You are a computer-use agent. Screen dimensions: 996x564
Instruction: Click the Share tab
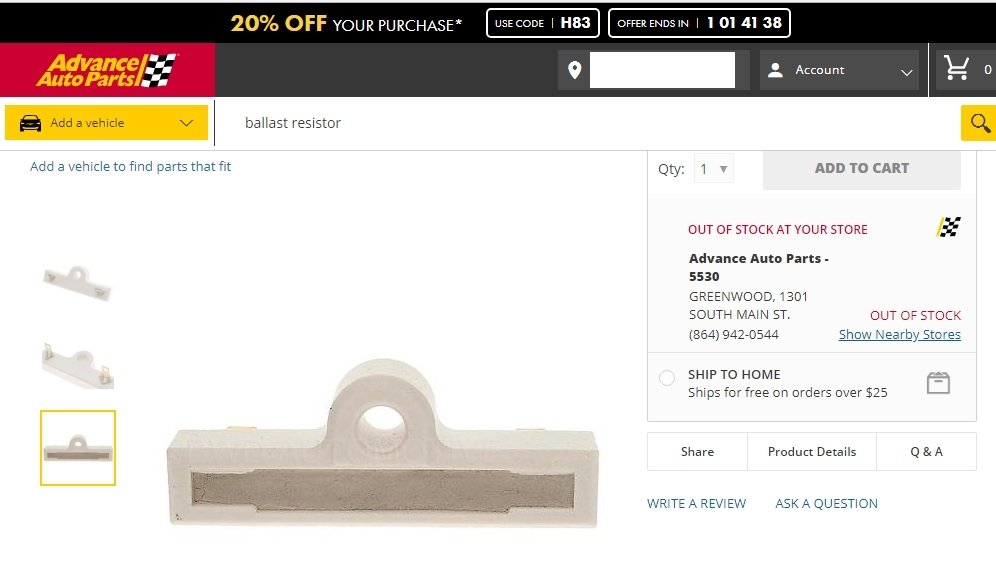[697, 452]
